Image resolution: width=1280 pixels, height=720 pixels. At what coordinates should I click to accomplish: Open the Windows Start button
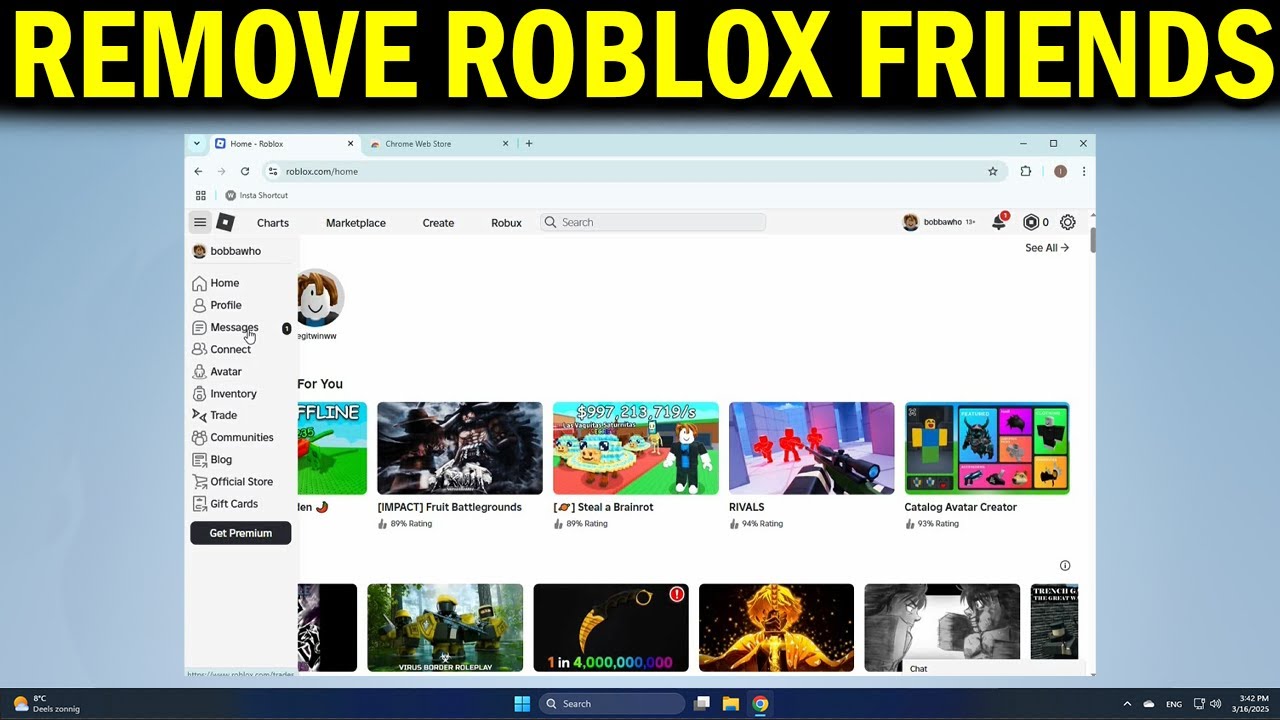pos(522,704)
